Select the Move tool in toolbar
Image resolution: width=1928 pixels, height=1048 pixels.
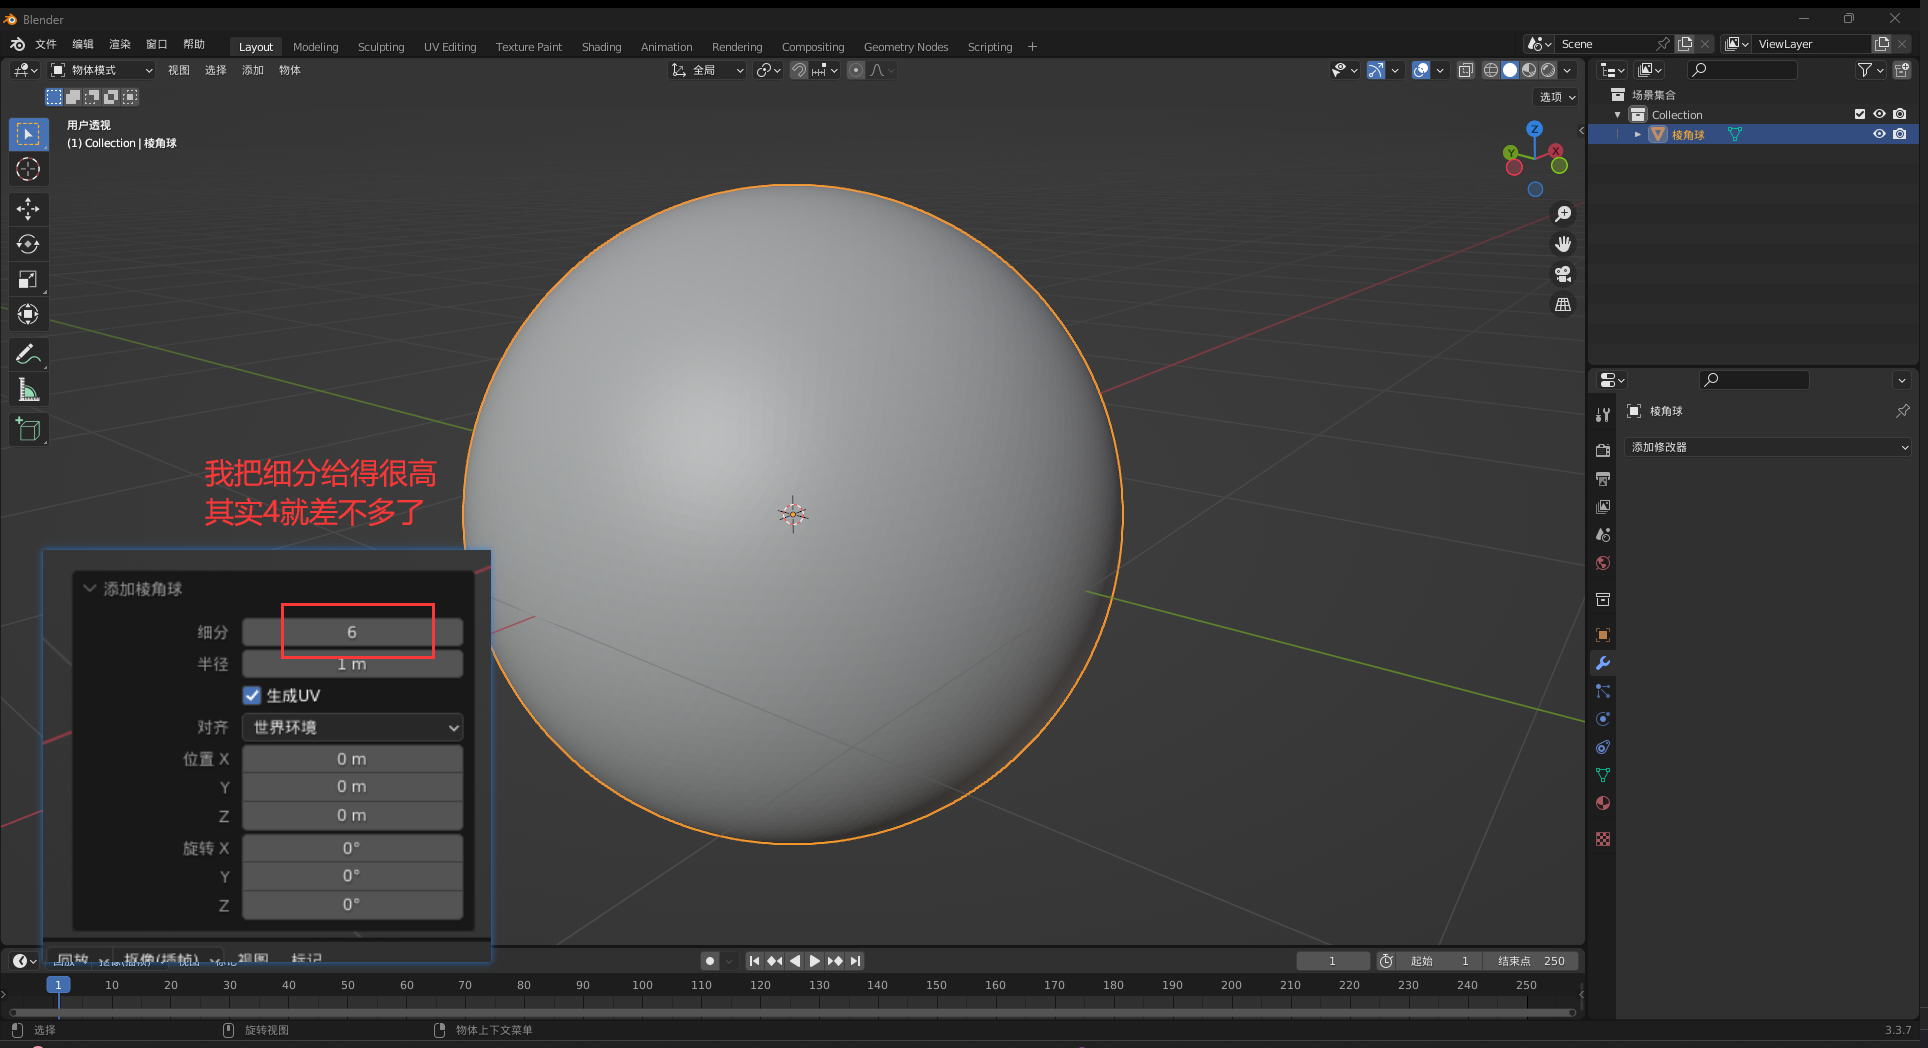28,208
